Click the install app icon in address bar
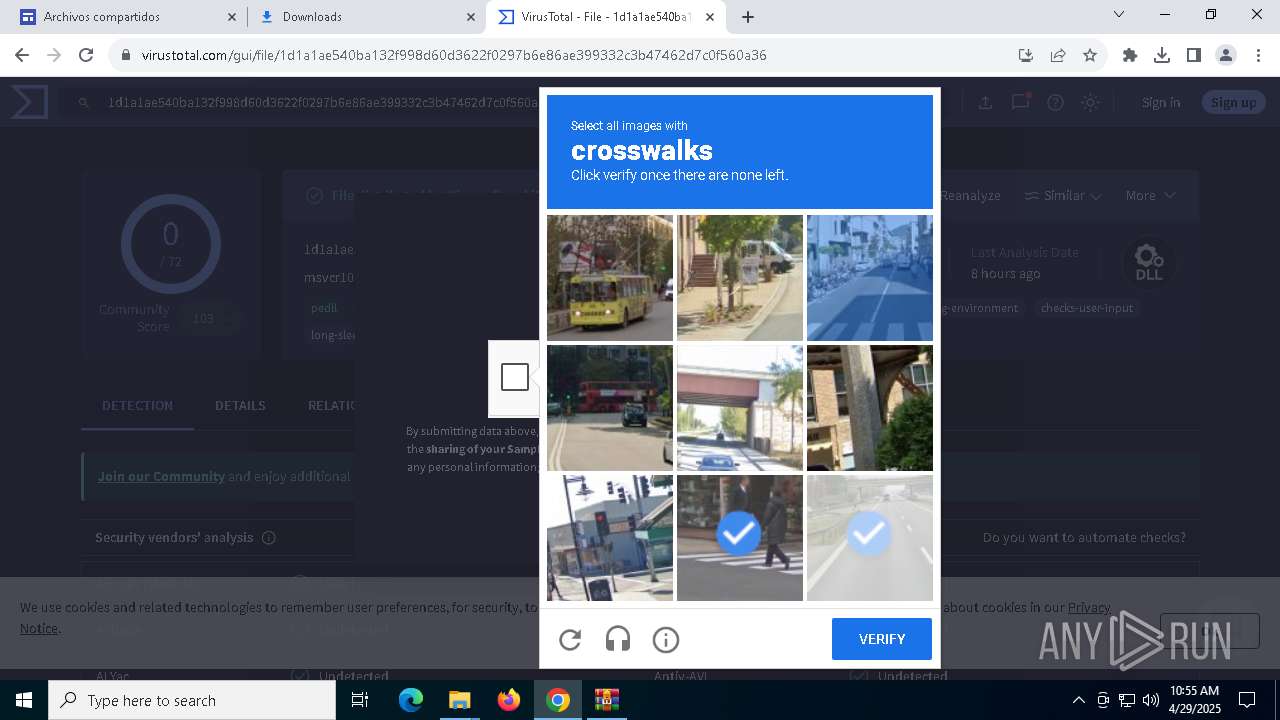Viewport: 1280px width, 720px height. 1026,55
